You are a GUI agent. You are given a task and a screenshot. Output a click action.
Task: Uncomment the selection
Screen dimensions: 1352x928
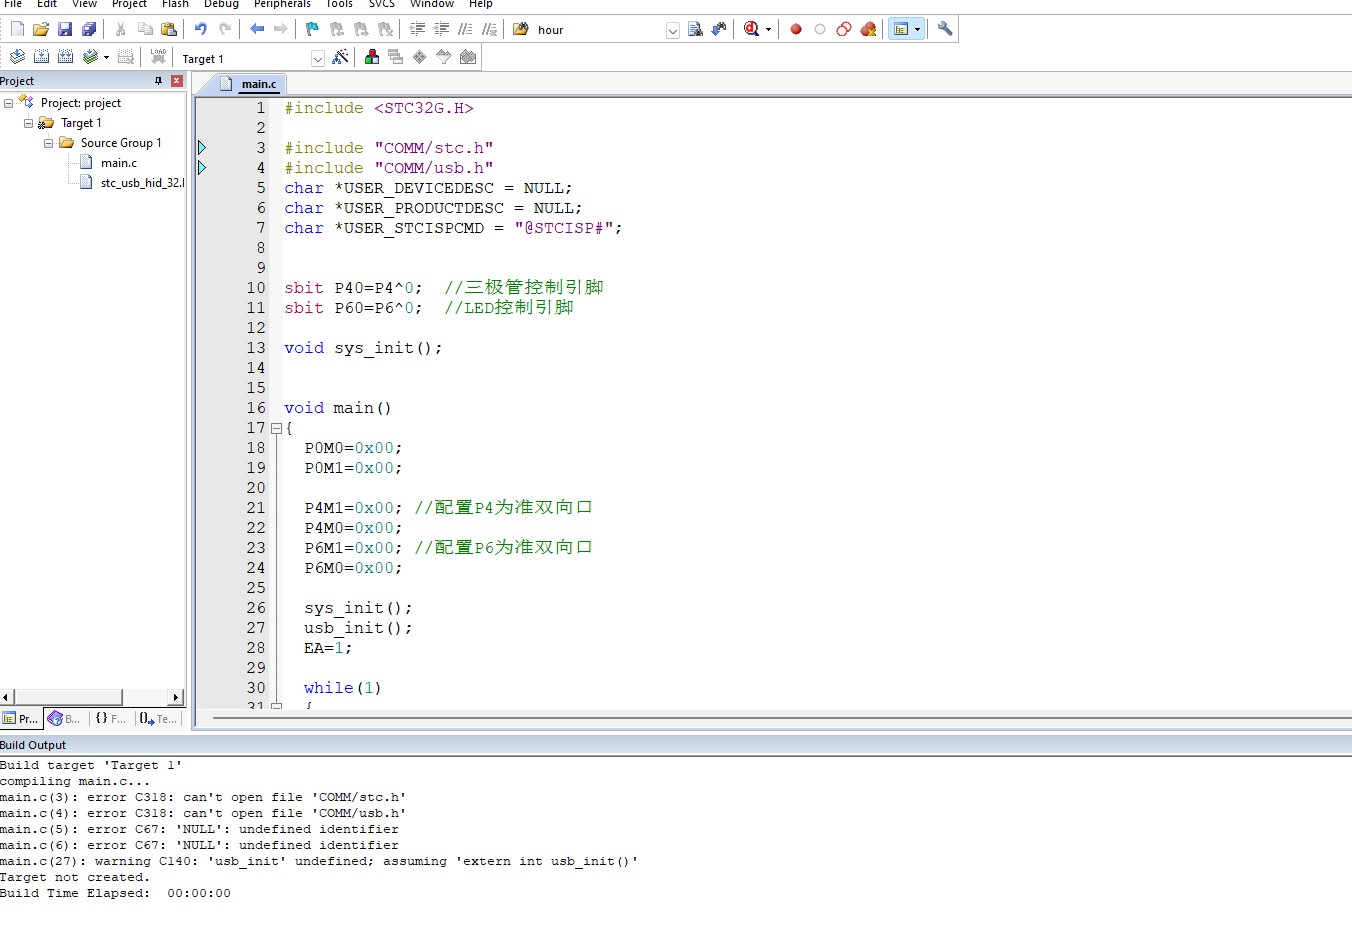(489, 29)
